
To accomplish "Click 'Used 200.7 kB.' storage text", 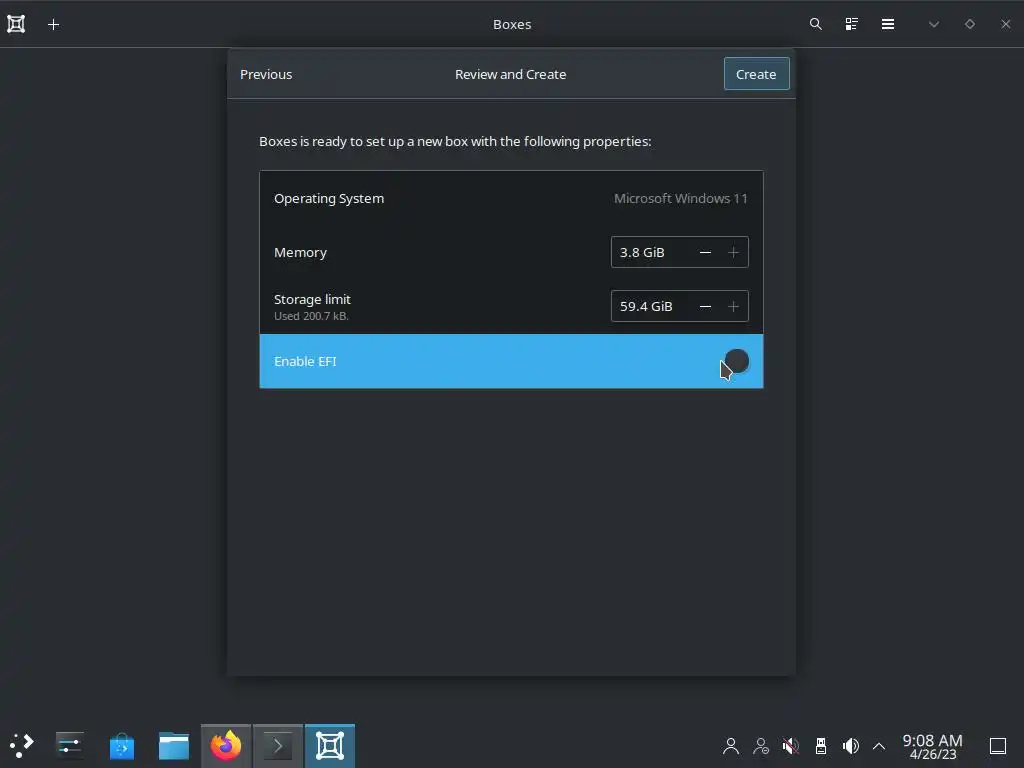I will [x=312, y=316].
